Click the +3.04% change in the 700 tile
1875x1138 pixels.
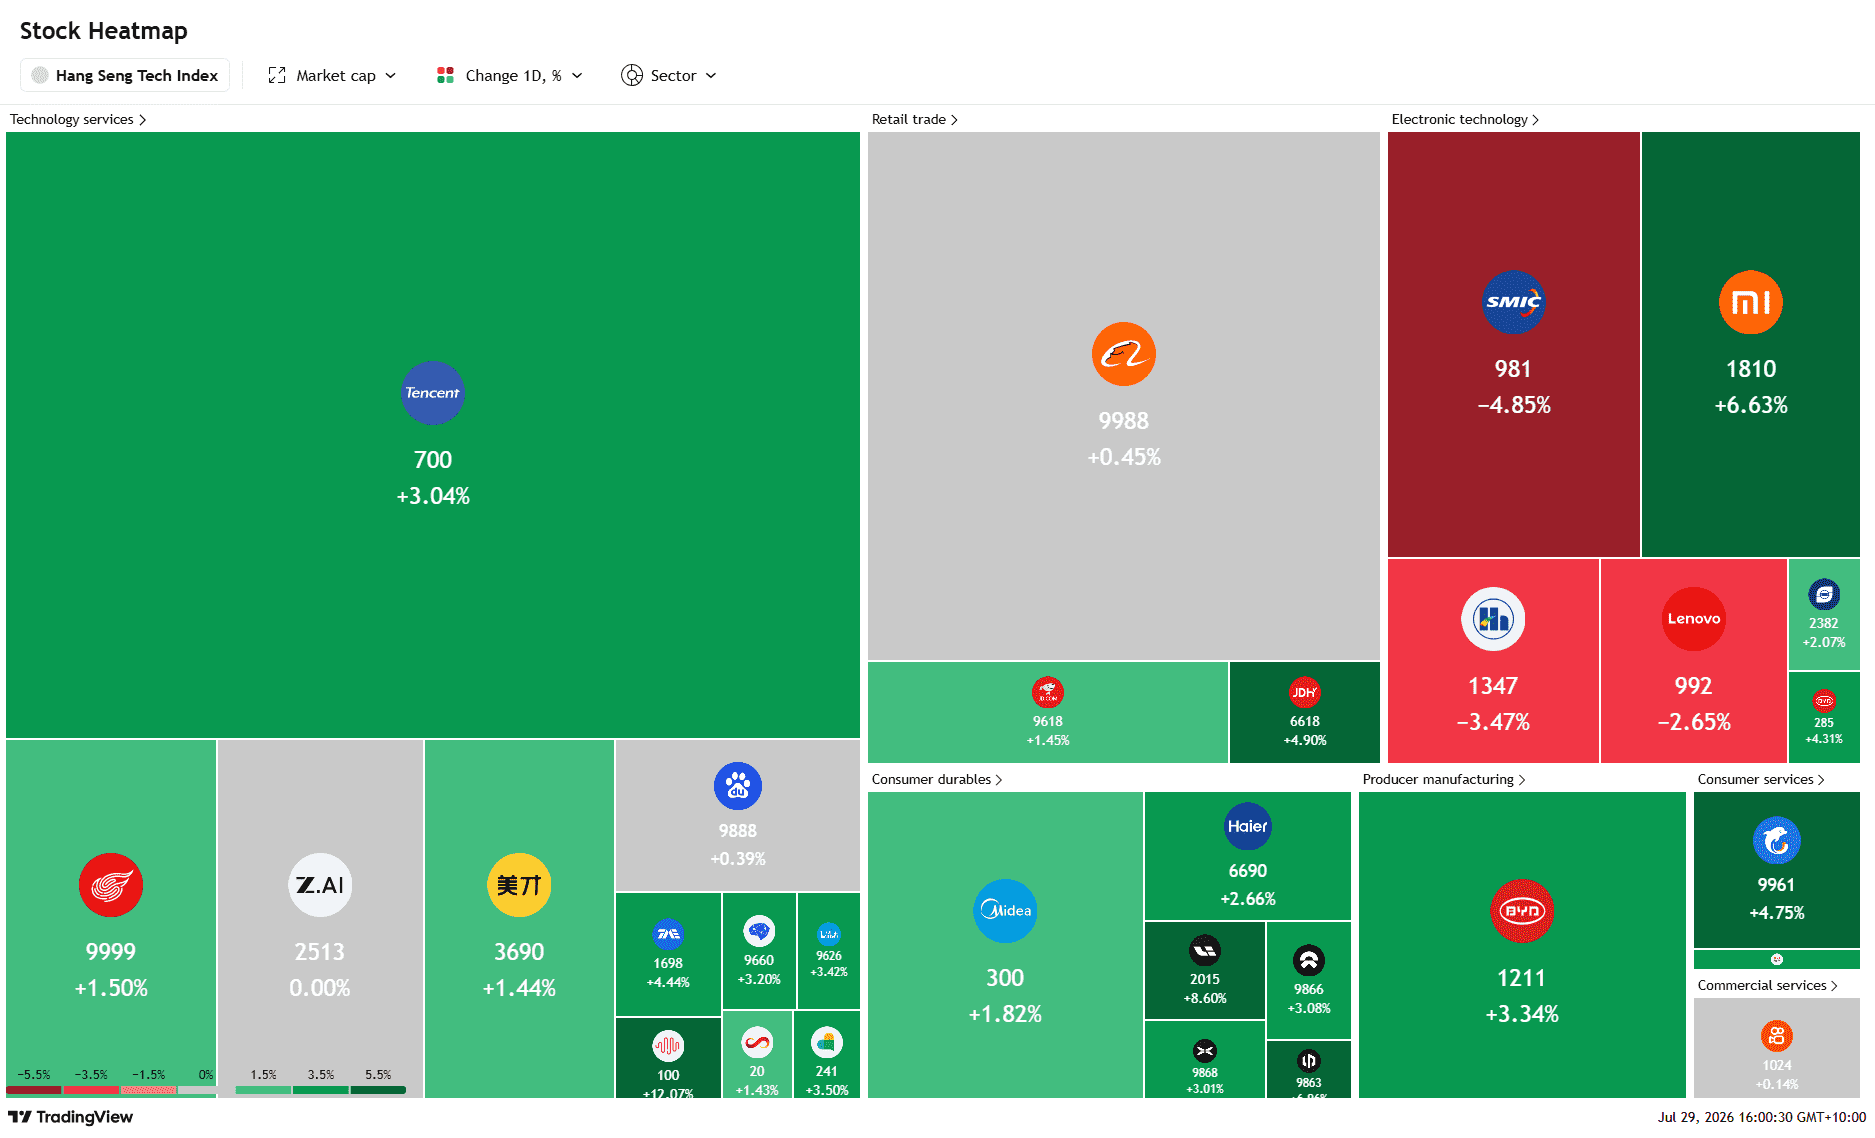(433, 496)
